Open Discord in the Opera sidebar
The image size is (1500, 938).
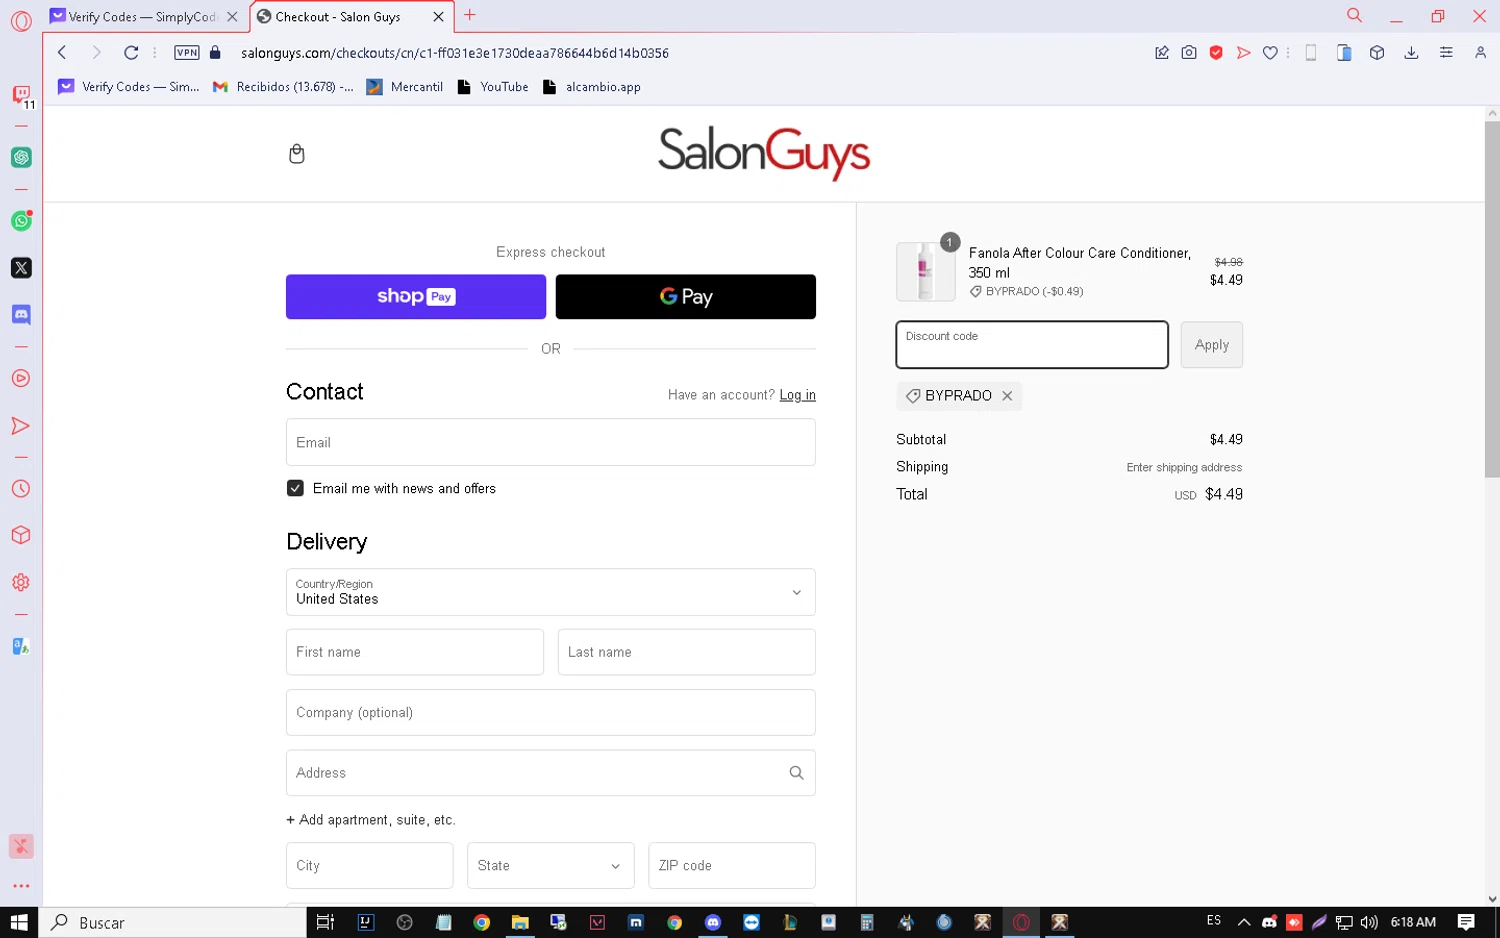coord(21,314)
